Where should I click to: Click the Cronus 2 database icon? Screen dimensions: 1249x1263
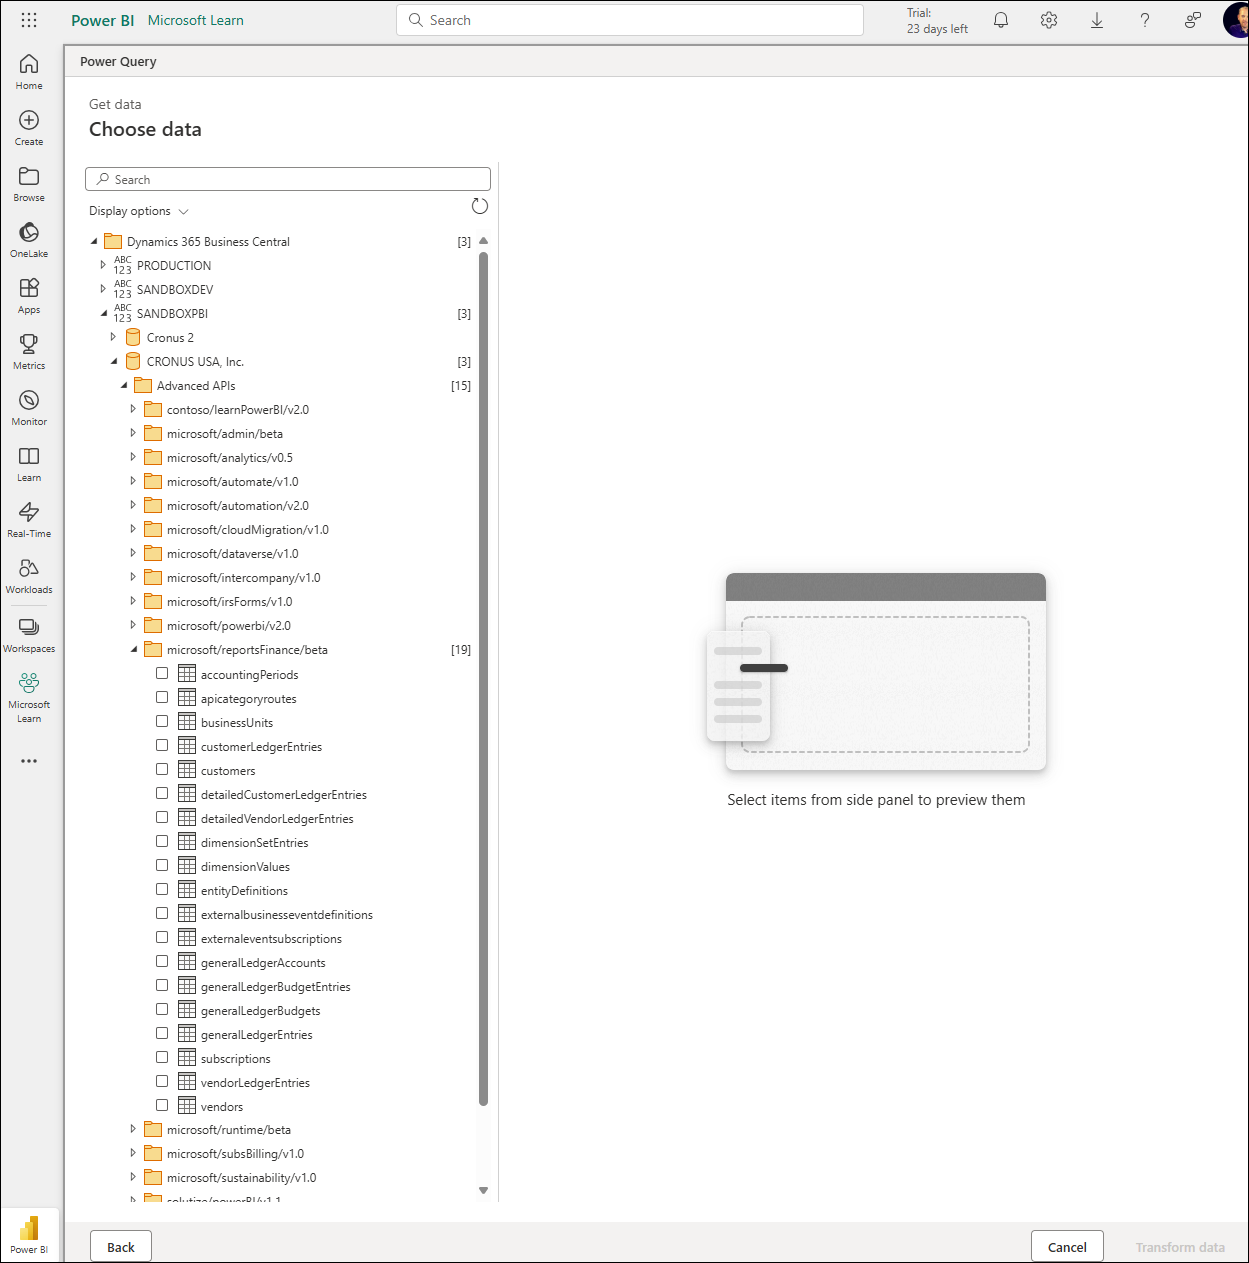click(x=133, y=338)
